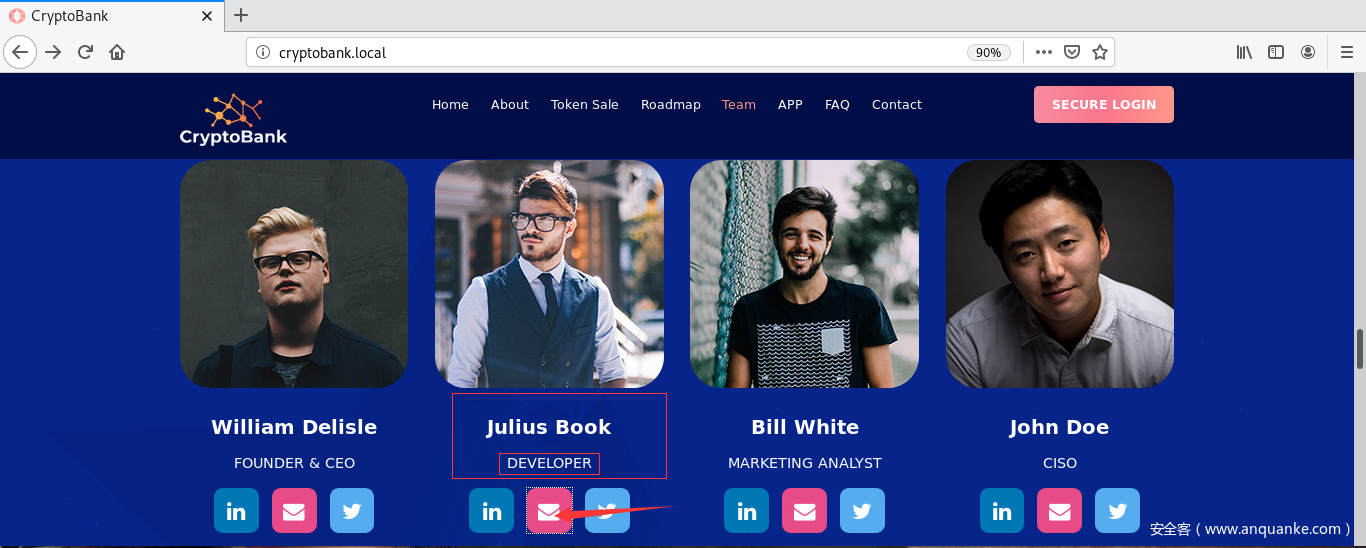The image size is (1366, 548).
Task: Click the 90% zoom level indicator
Action: click(988, 52)
